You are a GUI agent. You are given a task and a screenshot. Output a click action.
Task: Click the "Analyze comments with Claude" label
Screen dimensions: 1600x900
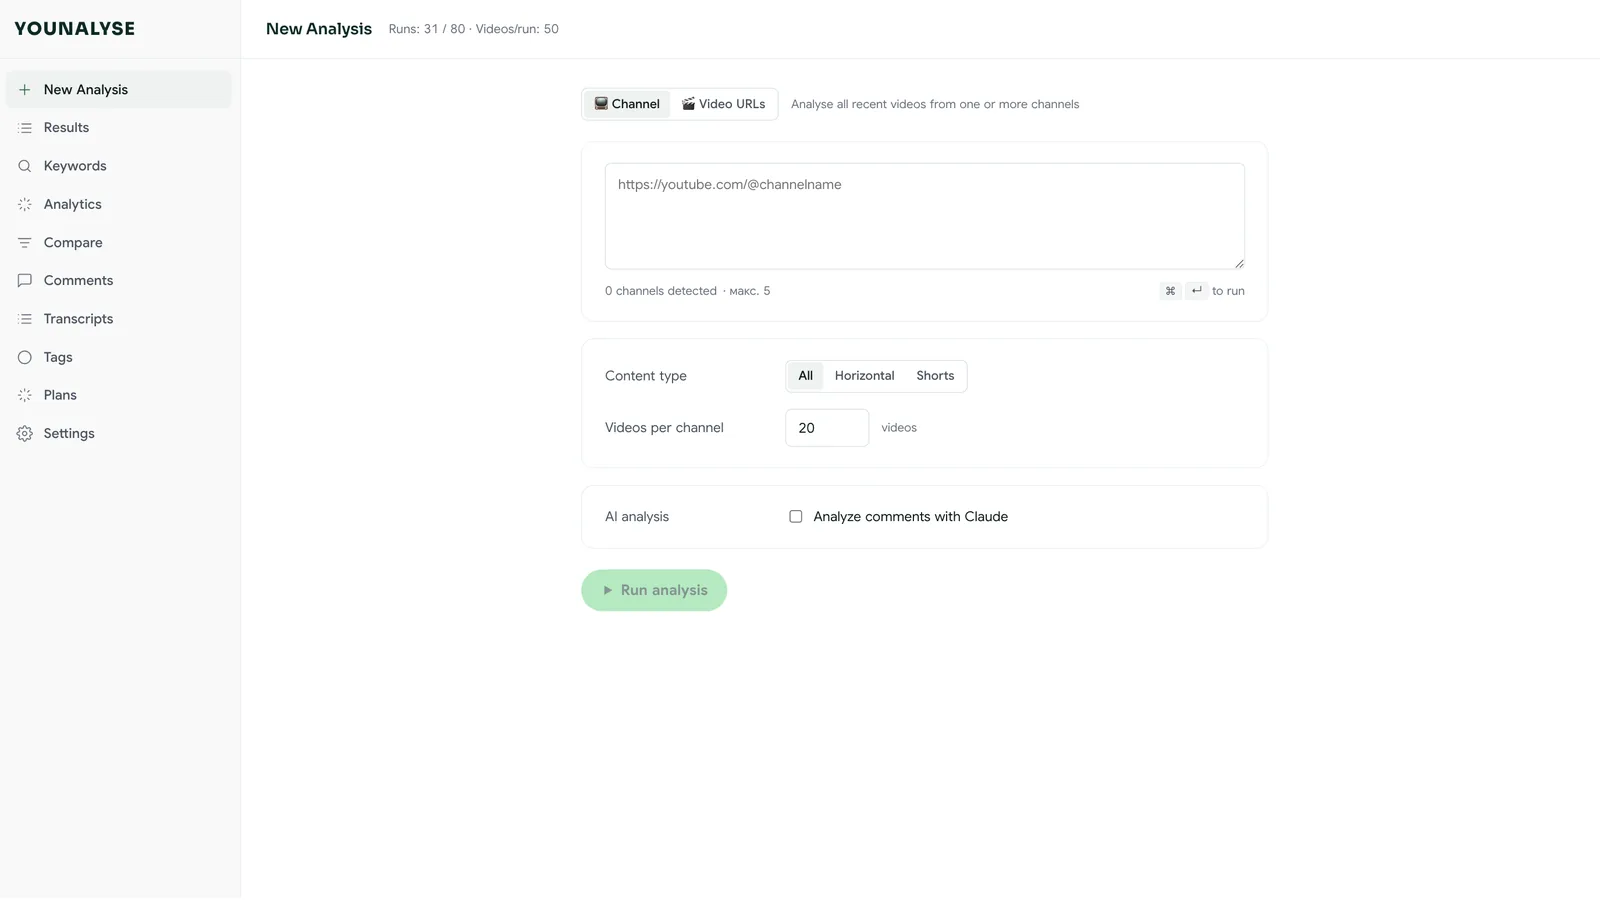point(911,517)
